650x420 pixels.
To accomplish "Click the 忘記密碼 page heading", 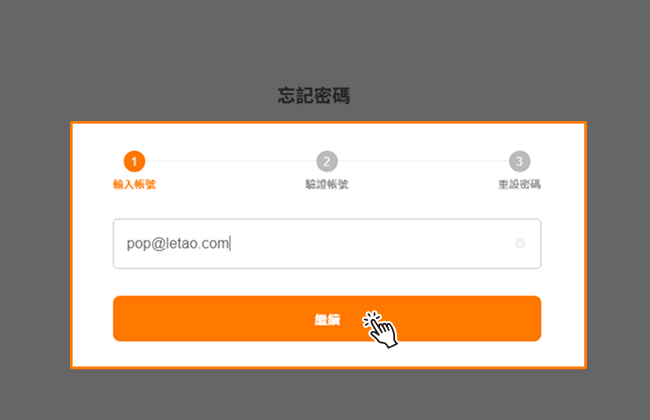I will point(314,96).
